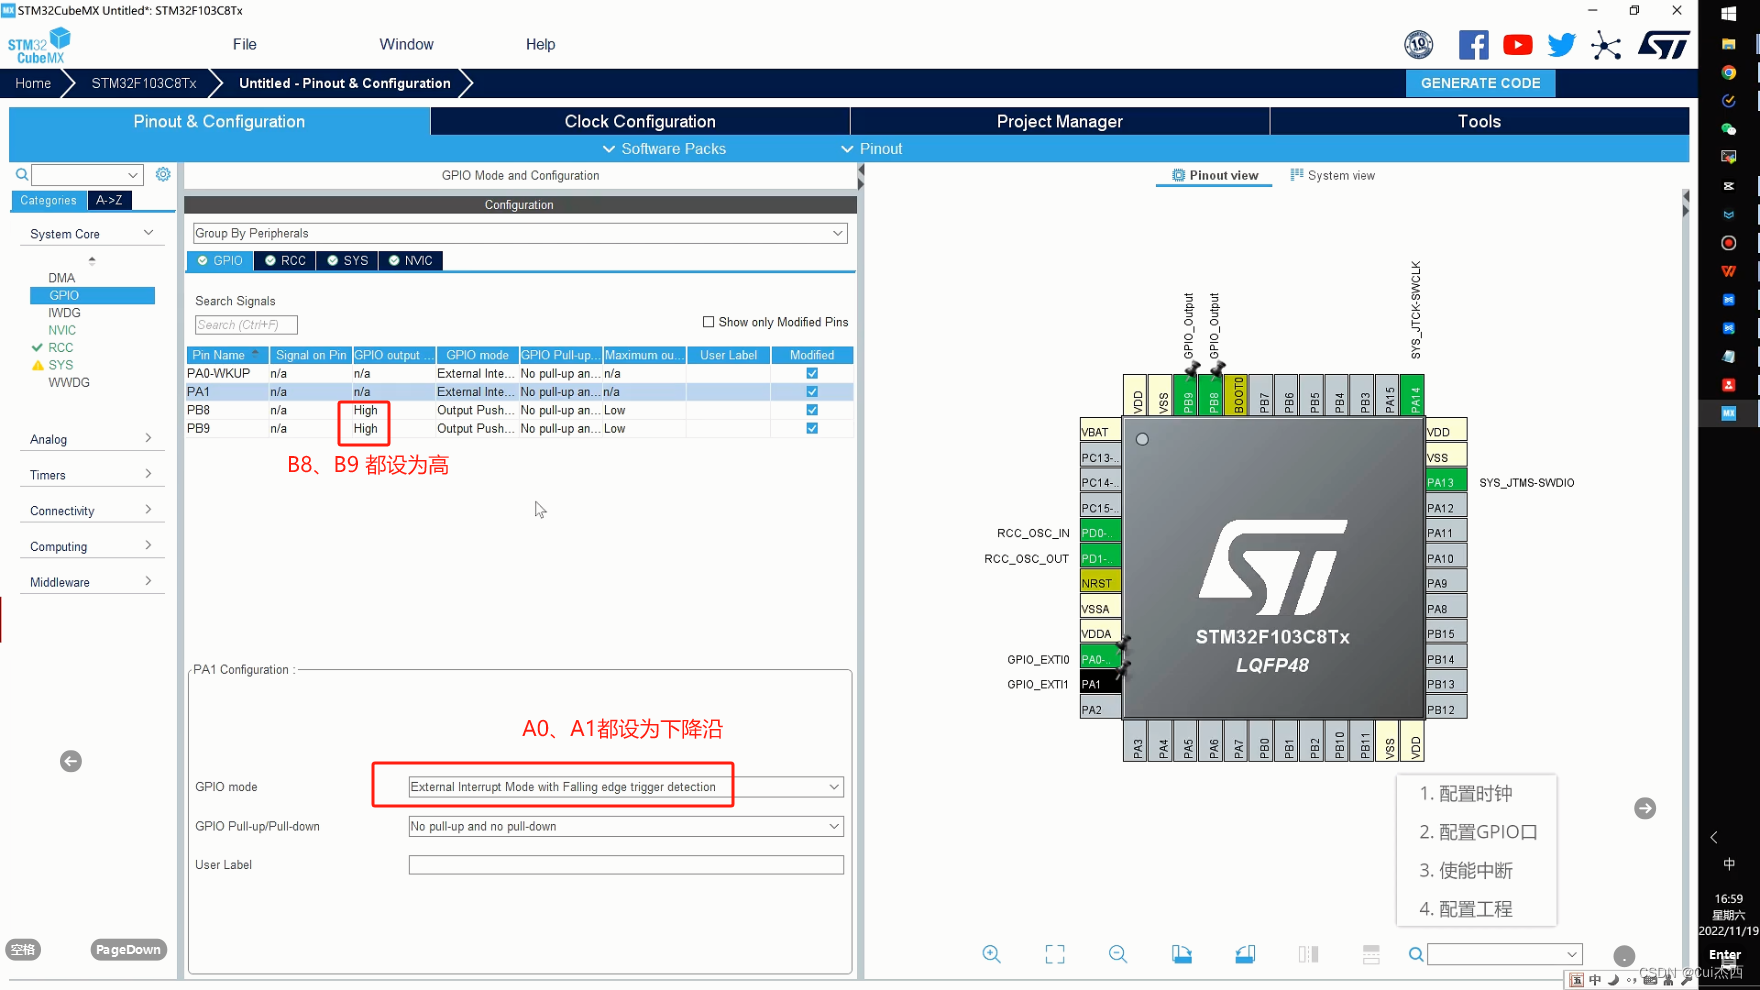Click the Search Signals input field
Image resolution: width=1760 pixels, height=990 pixels.
point(246,325)
